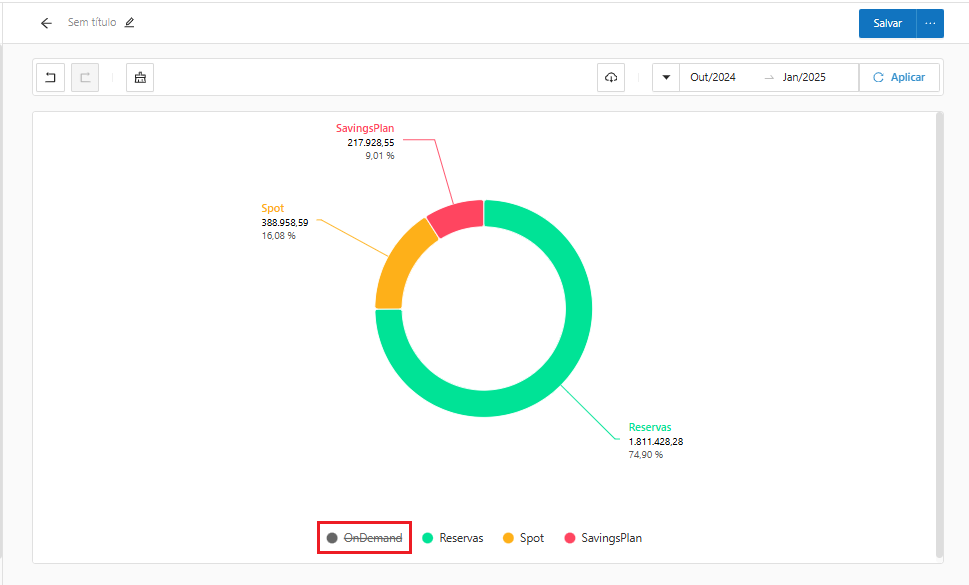
Task: Toggle OnDemand series in legend
Action: 365,538
